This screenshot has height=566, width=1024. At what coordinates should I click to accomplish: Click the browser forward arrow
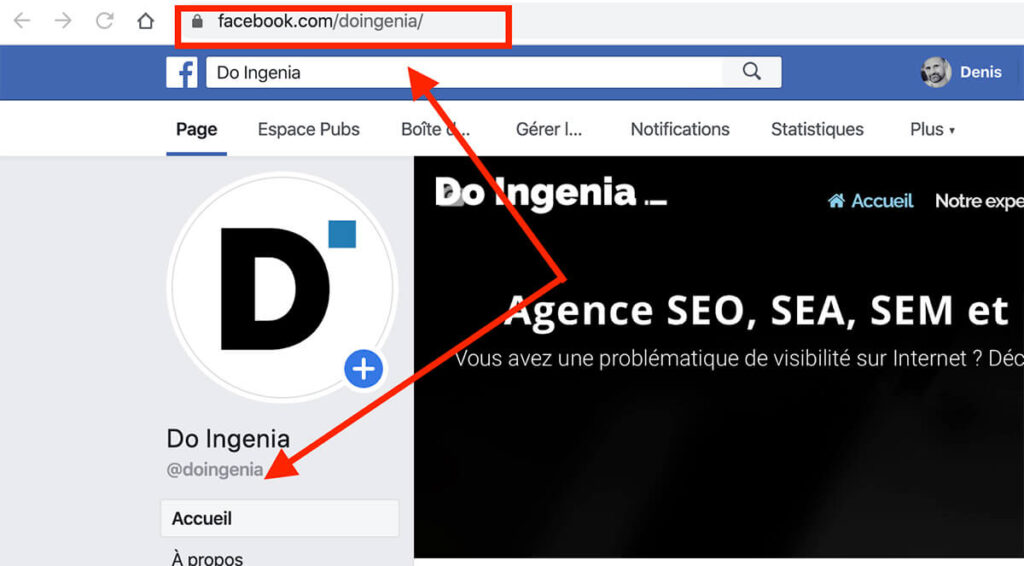63,21
